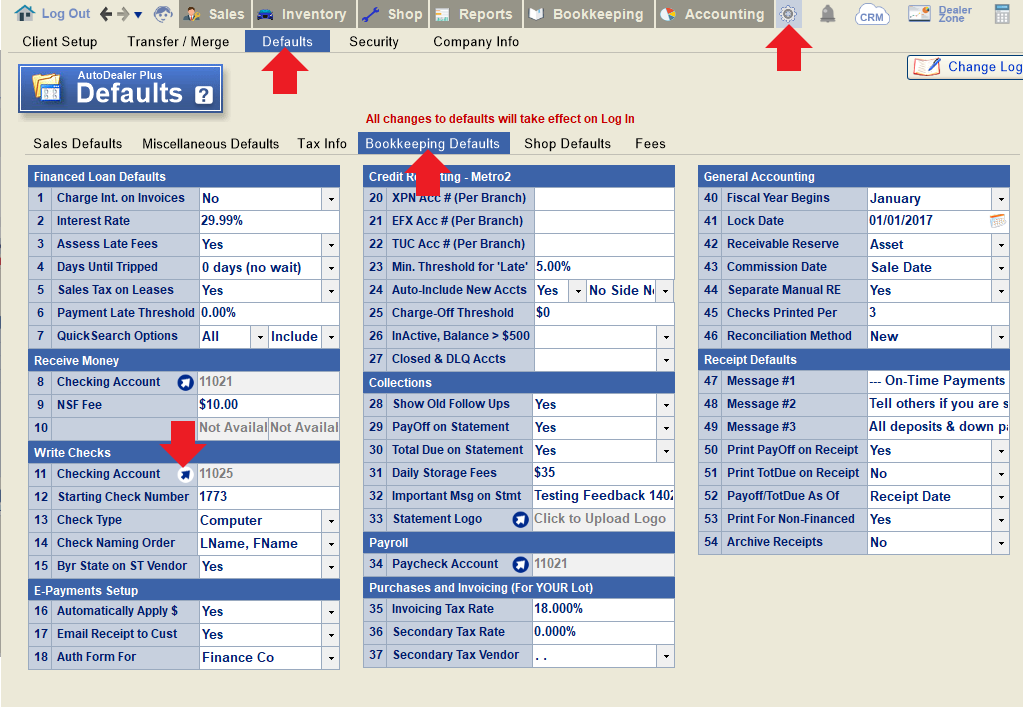Image resolution: width=1023 pixels, height=707 pixels.
Task: Open the Sales Tax on Leases dropdown
Action: [331, 290]
